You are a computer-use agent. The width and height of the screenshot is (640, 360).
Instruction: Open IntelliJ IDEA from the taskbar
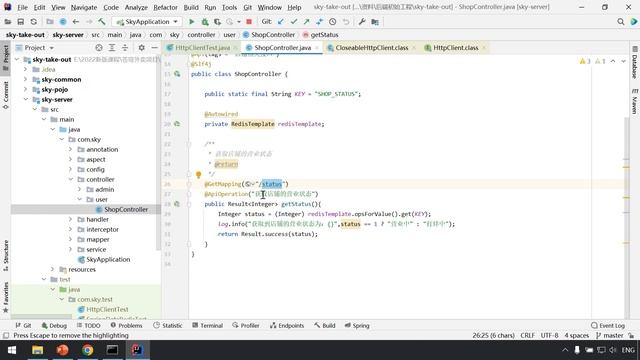pos(137,350)
